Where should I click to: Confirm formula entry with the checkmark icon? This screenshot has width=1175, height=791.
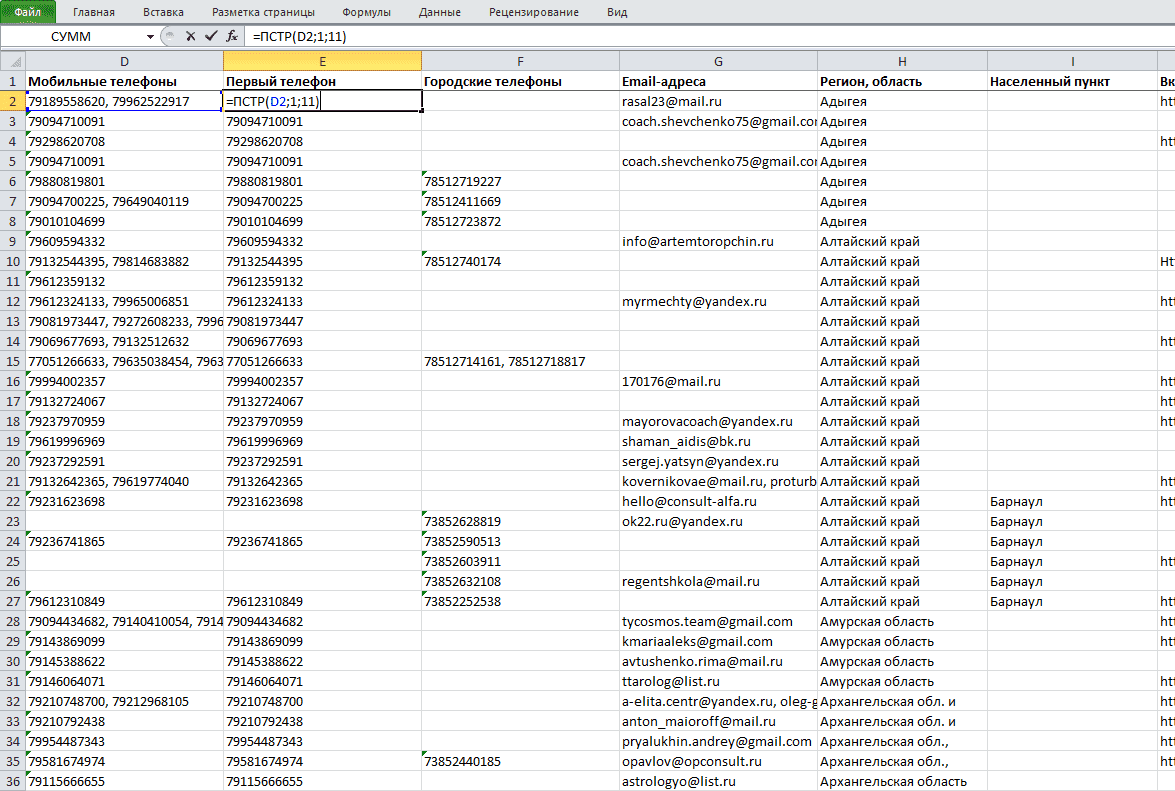pyautogui.click(x=211, y=36)
